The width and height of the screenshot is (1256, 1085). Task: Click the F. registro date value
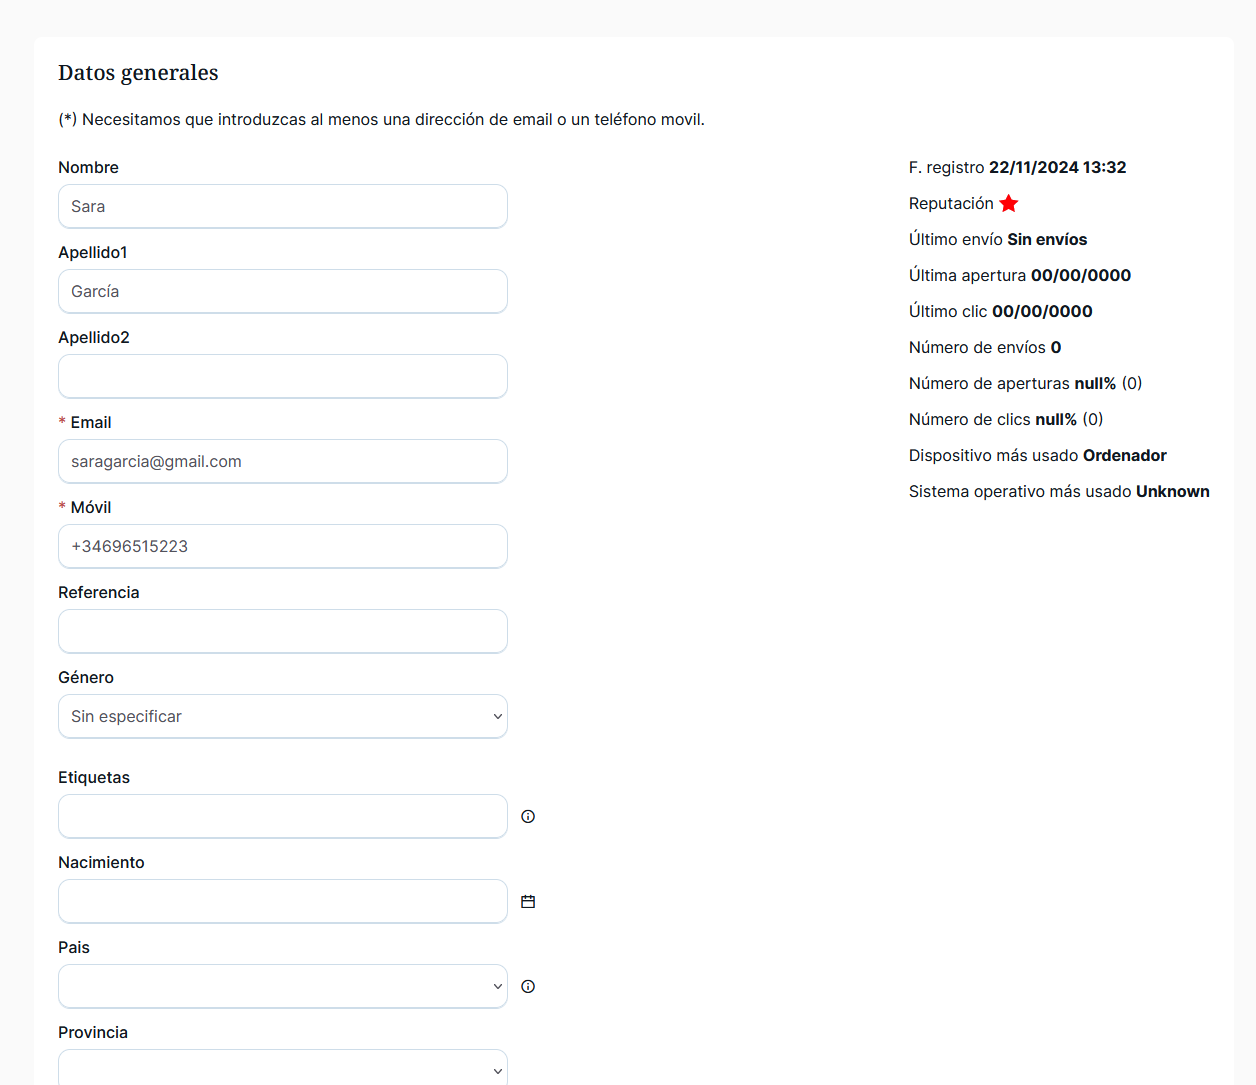pos(1057,168)
